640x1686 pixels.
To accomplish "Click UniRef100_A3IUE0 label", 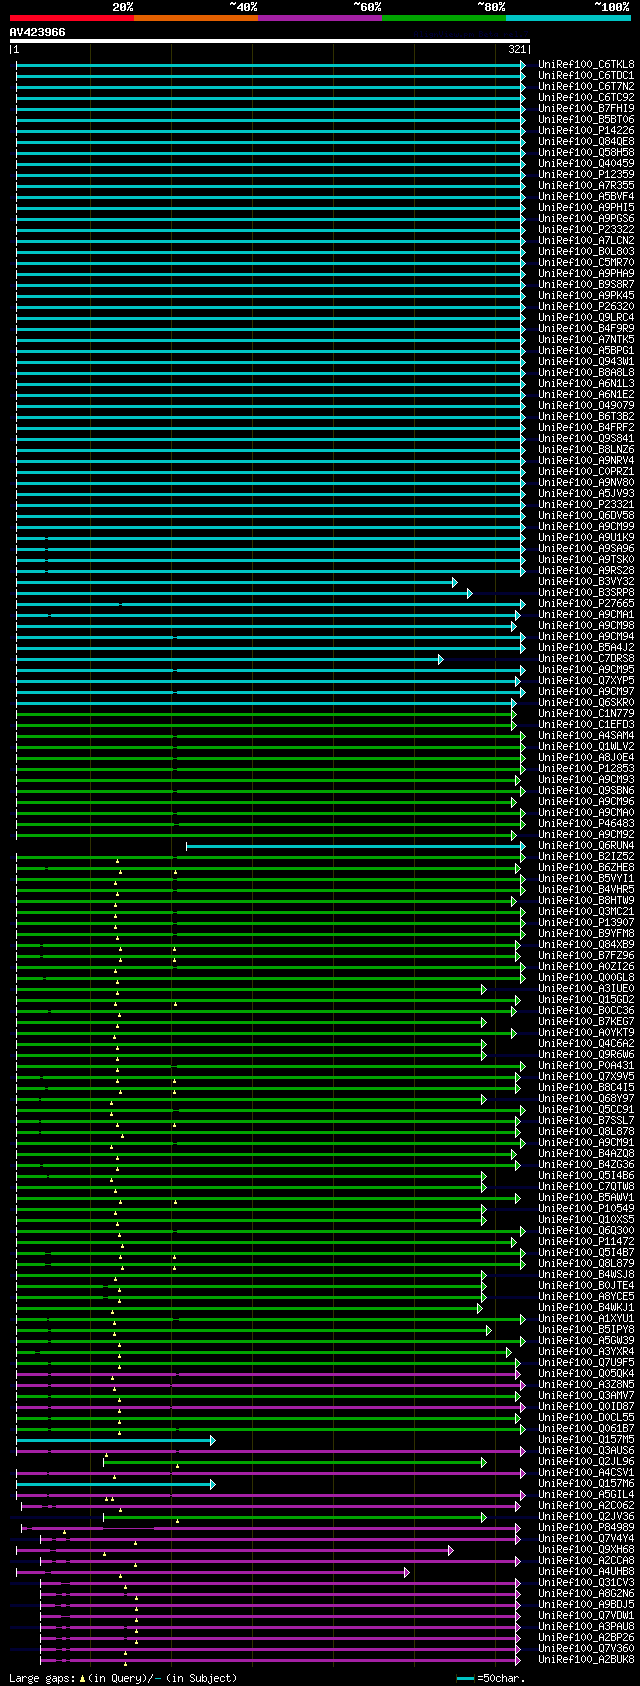I will coord(586,988).
